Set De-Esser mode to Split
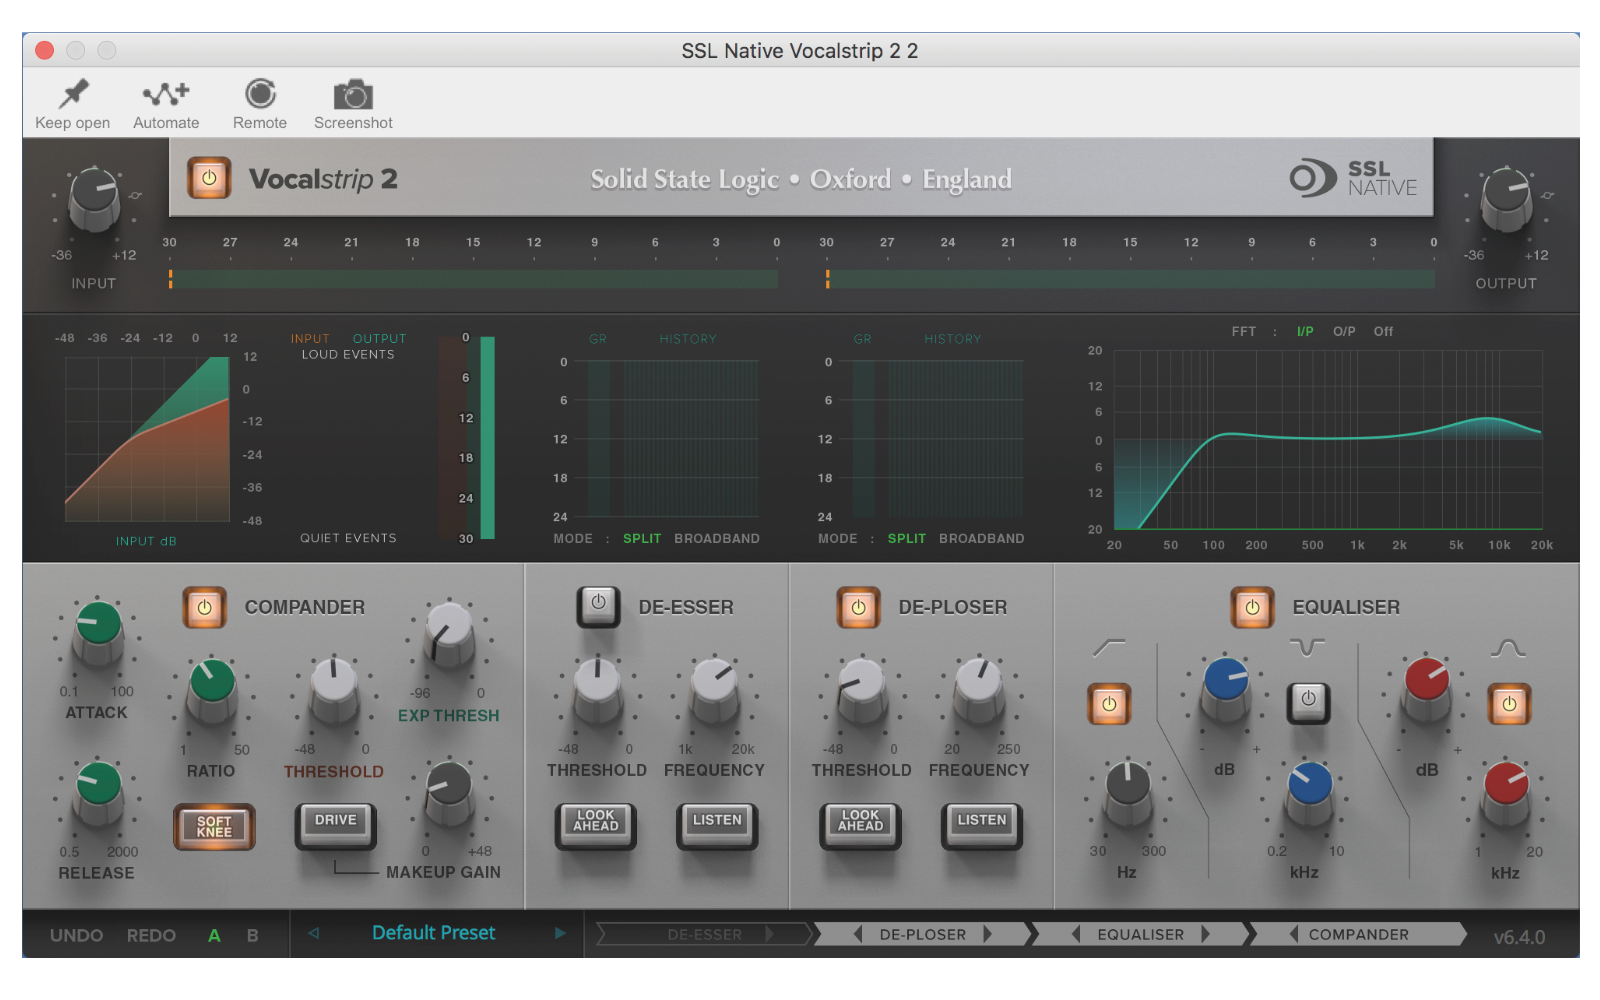 coord(642,538)
